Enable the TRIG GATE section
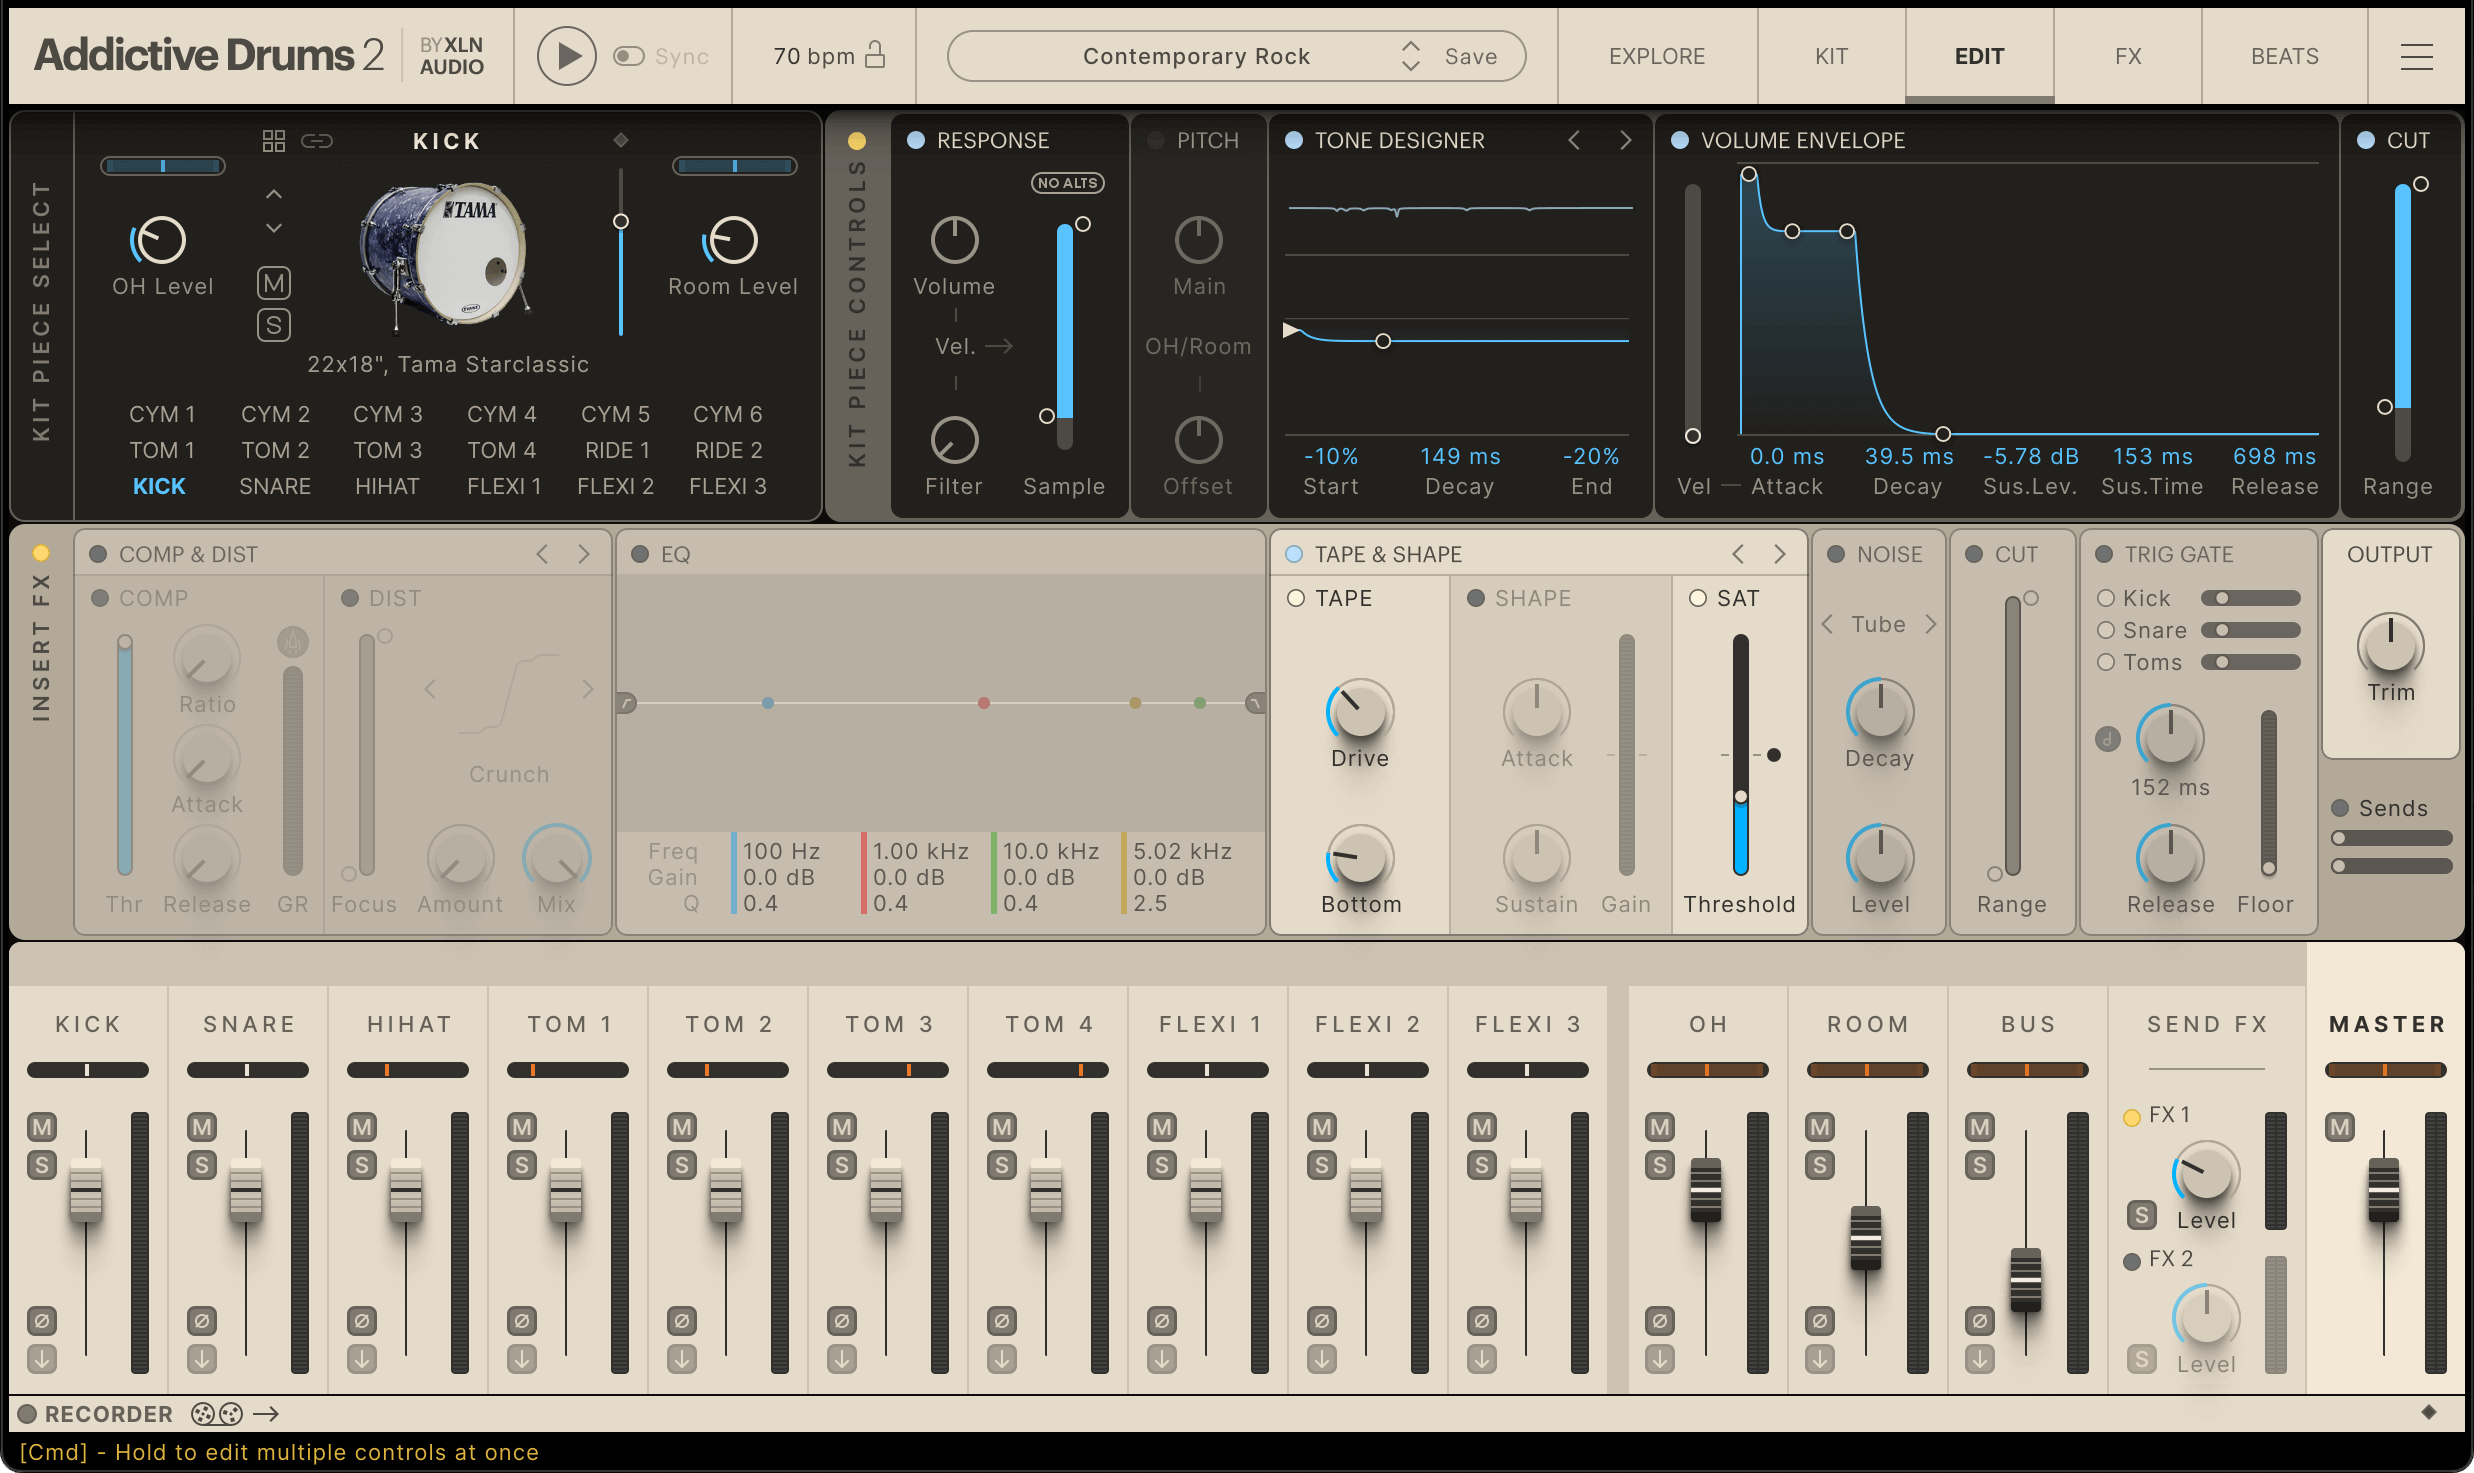The width and height of the screenshot is (2474, 1473). pos(2104,554)
